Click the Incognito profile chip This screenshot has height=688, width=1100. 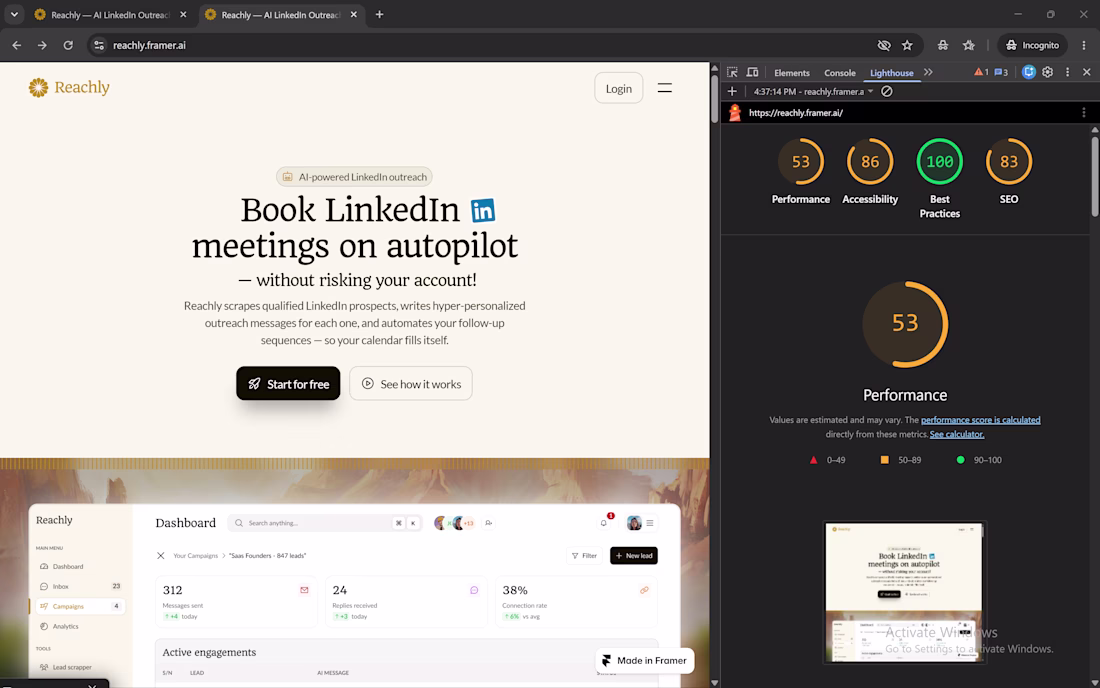click(1032, 45)
